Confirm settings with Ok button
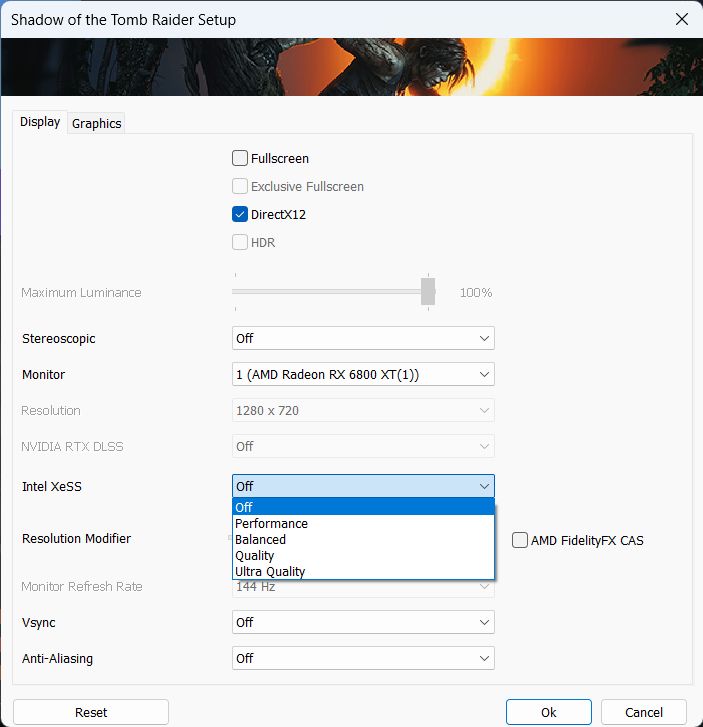Viewport: 703px width, 727px height. click(x=548, y=712)
